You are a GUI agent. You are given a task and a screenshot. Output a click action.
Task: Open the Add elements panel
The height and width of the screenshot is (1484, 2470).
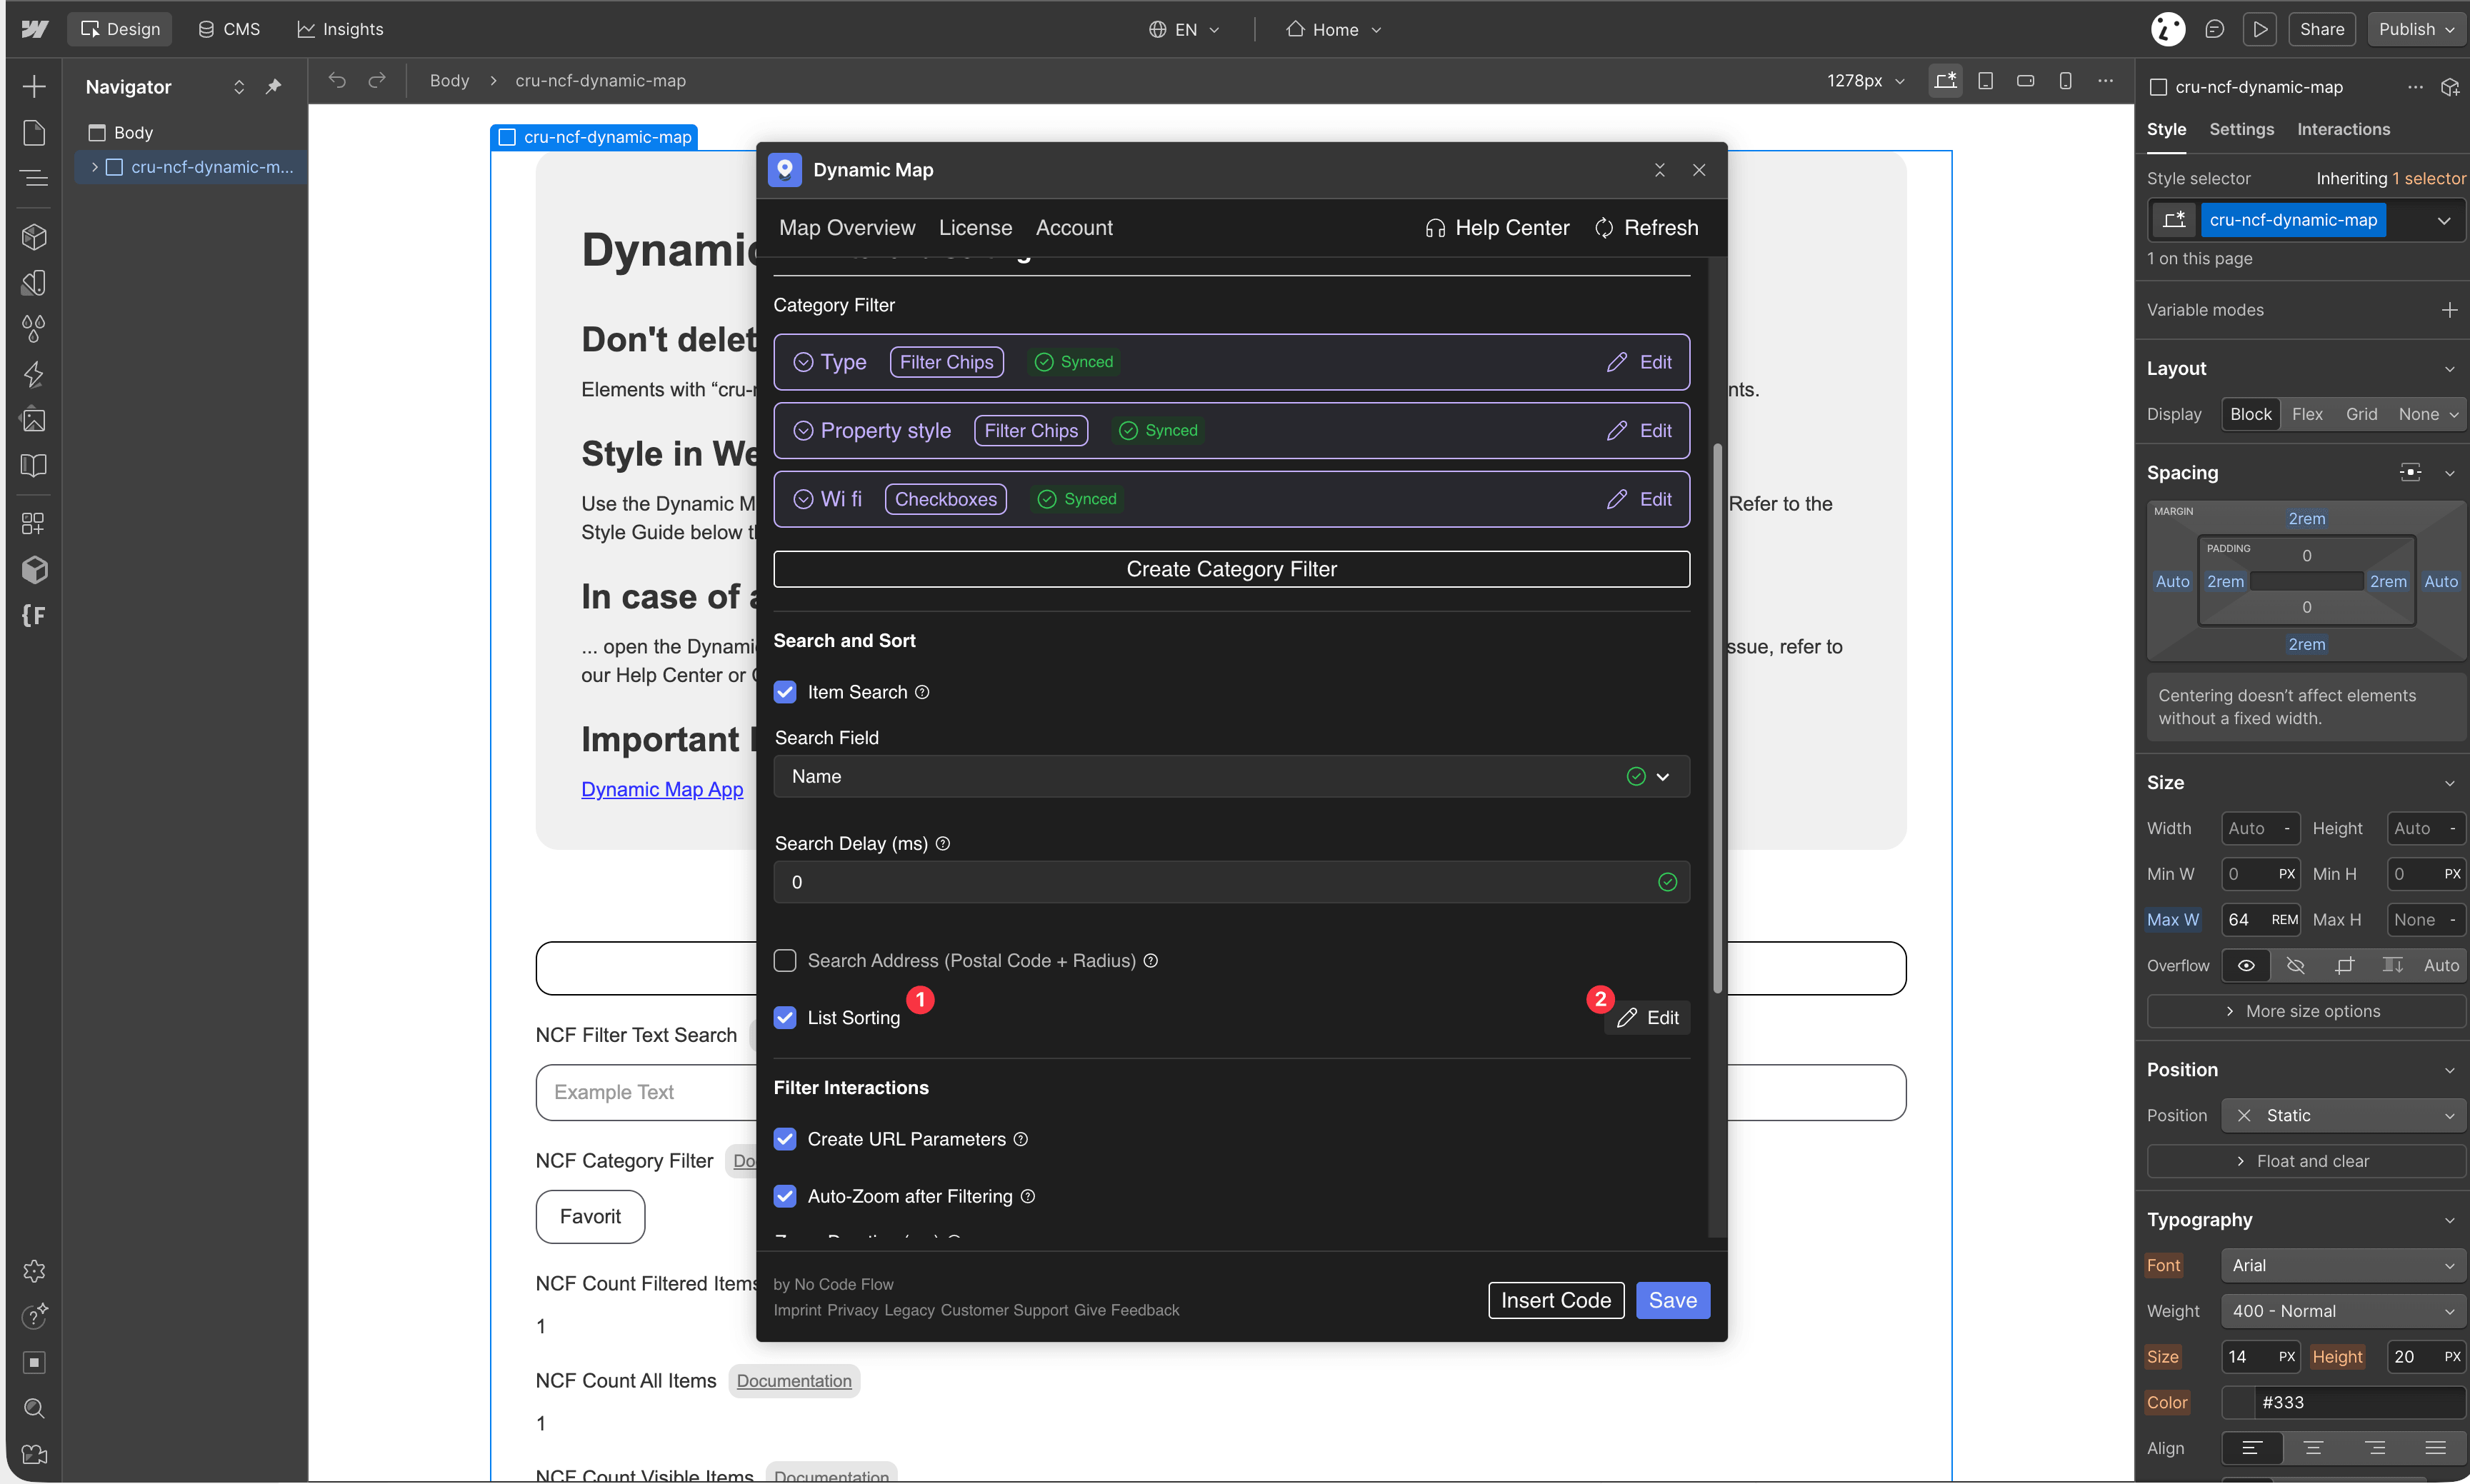tap(34, 87)
